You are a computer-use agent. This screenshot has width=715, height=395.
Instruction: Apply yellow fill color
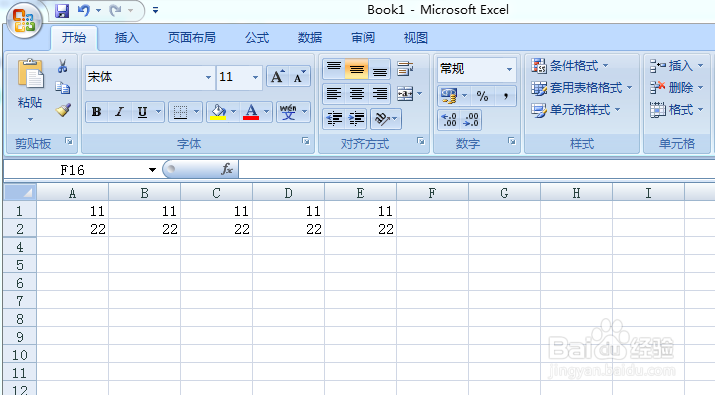pyautogui.click(x=218, y=112)
